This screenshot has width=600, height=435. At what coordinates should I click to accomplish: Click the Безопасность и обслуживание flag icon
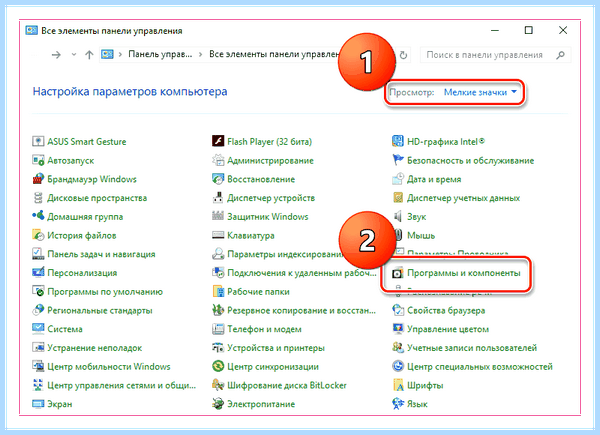pos(398,160)
